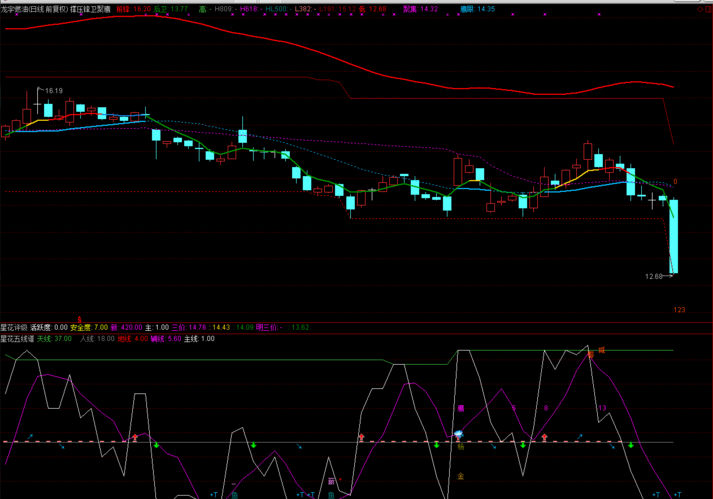The height and width of the screenshot is (499, 713).
Task: Click the magenta 13 label in the lower indicator
Action: pos(602,408)
